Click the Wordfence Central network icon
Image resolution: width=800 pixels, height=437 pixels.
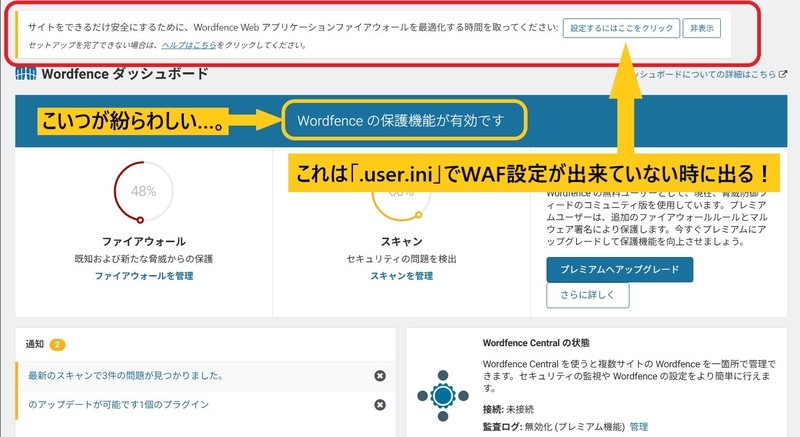[443, 396]
